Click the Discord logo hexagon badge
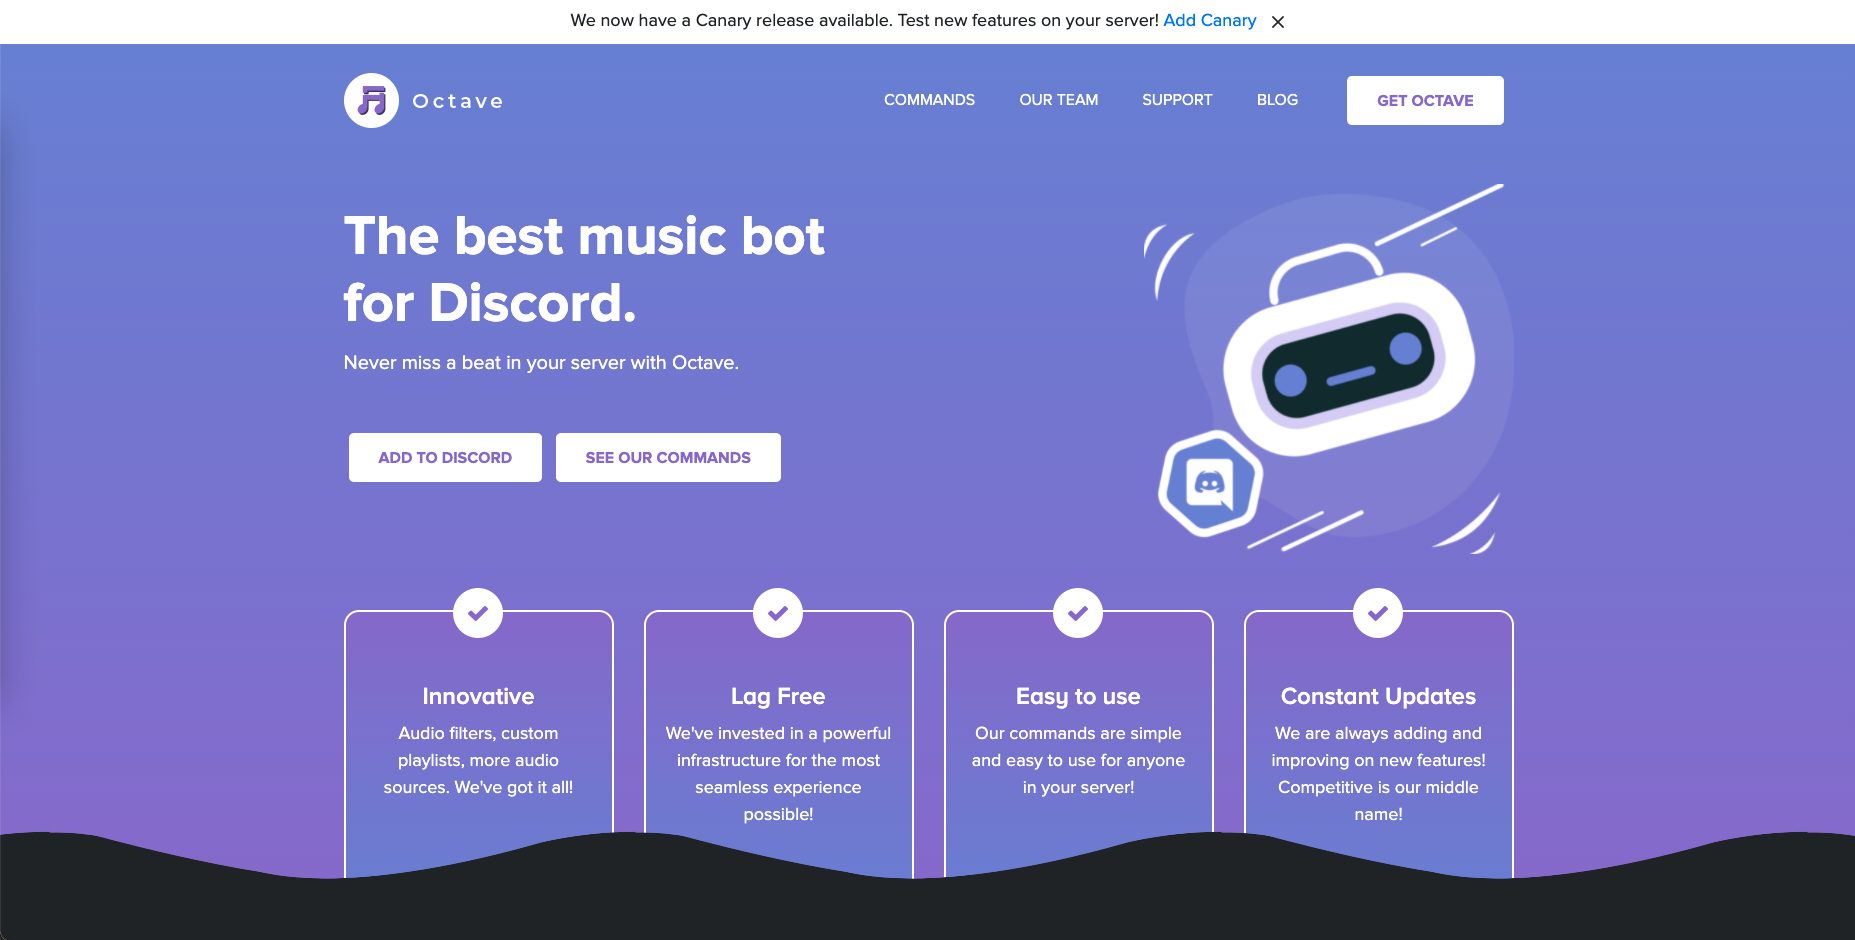 click(x=1210, y=484)
